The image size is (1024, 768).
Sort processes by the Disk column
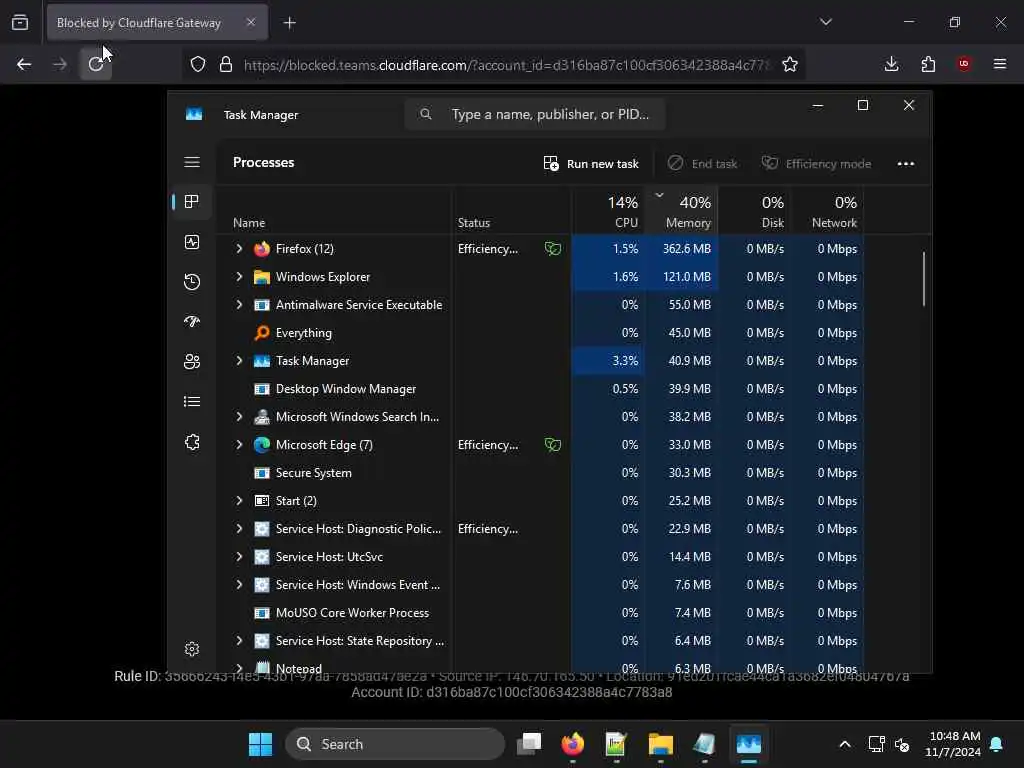(755, 210)
